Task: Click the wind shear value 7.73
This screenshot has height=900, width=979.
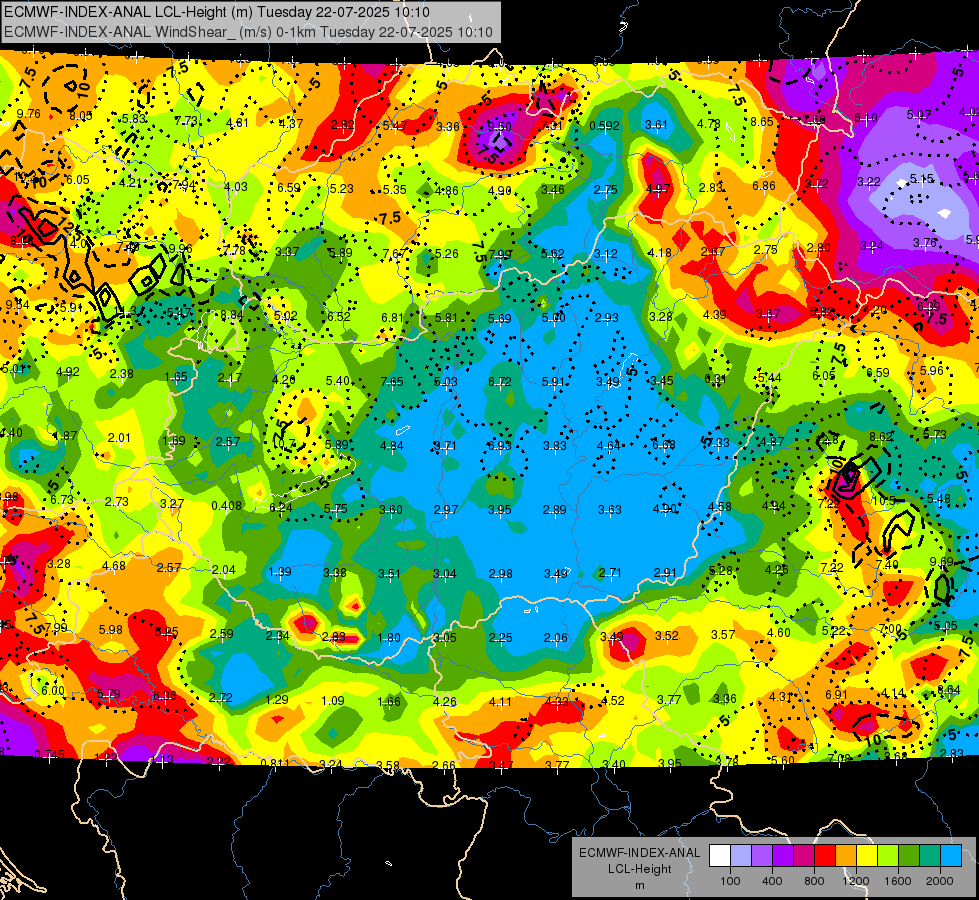Action: pyautogui.click(x=186, y=121)
